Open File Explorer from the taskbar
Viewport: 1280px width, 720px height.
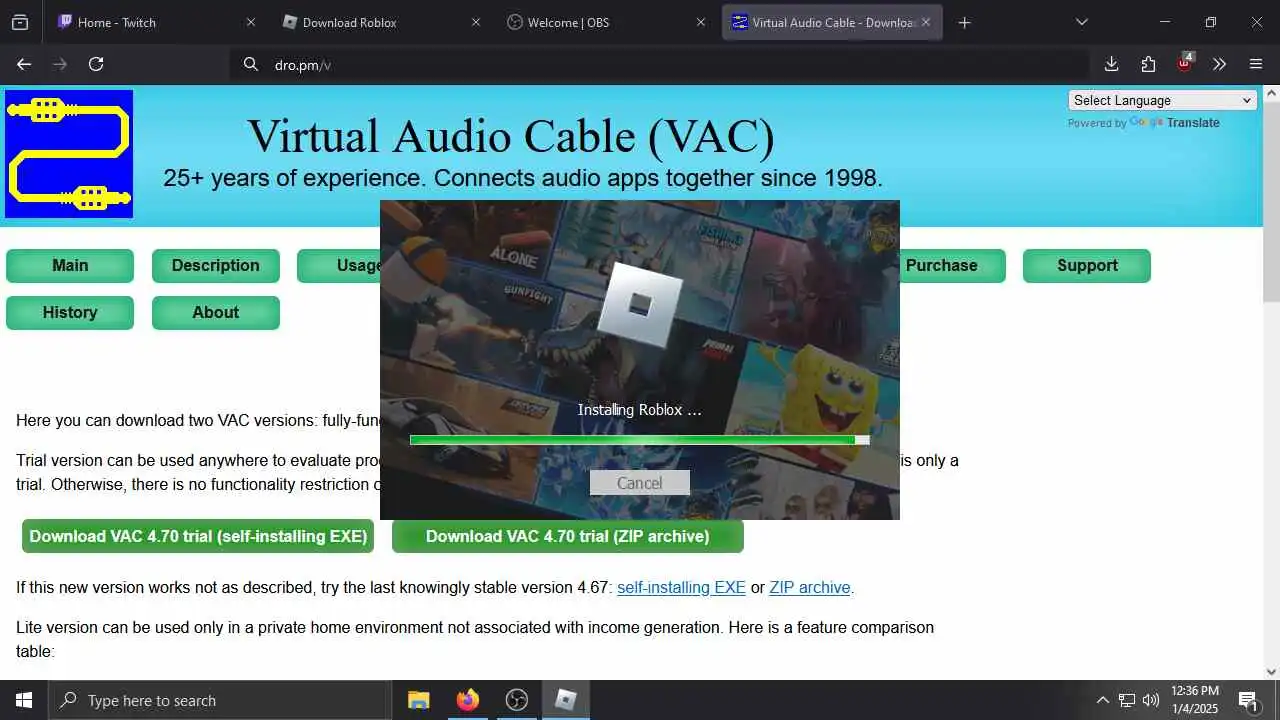click(x=418, y=700)
